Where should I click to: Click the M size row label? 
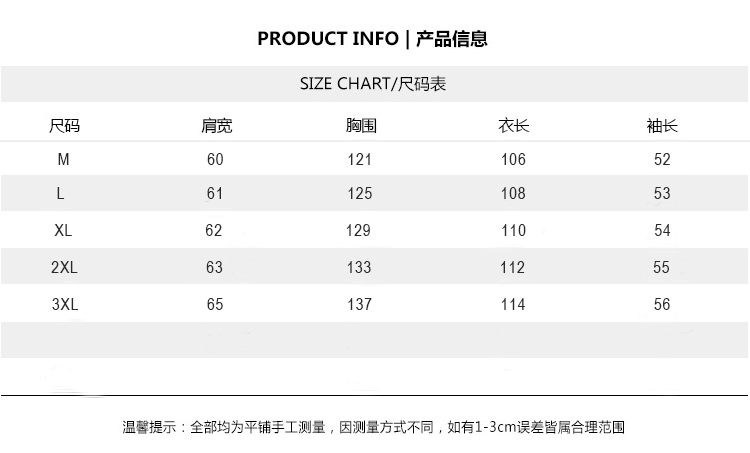[64, 160]
